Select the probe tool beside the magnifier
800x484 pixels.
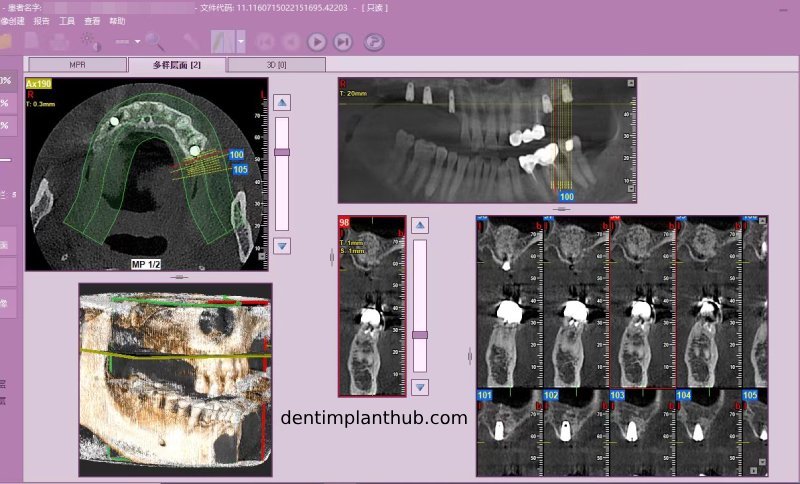(x=192, y=41)
